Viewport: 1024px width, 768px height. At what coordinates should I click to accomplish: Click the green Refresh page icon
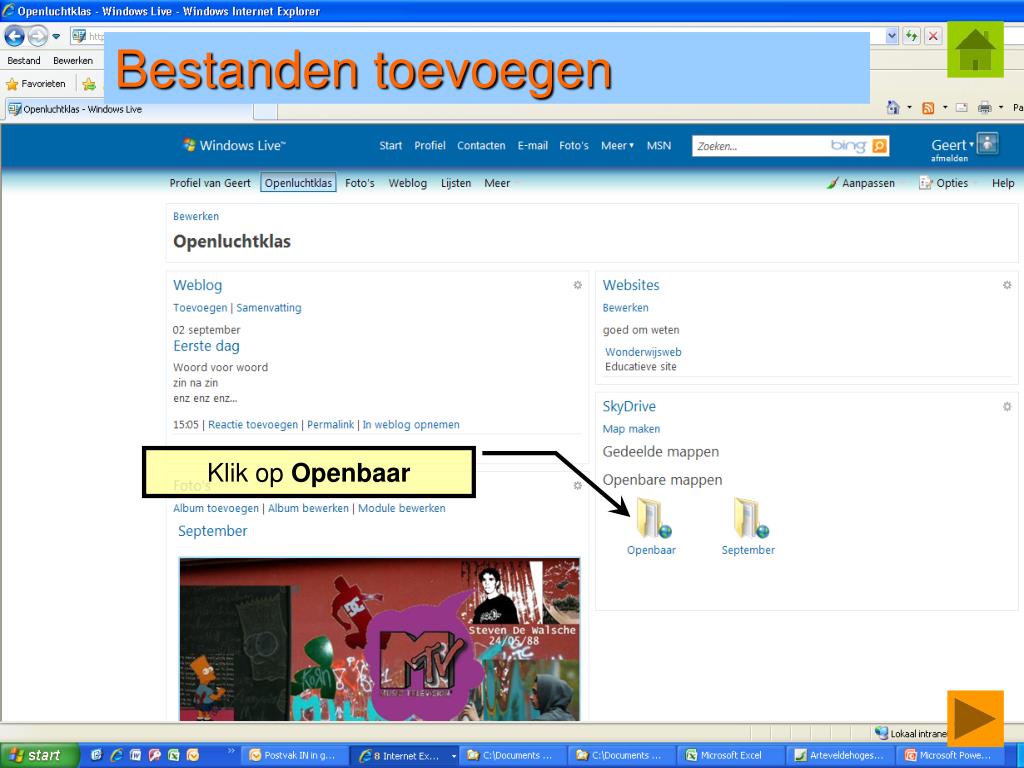912,36
